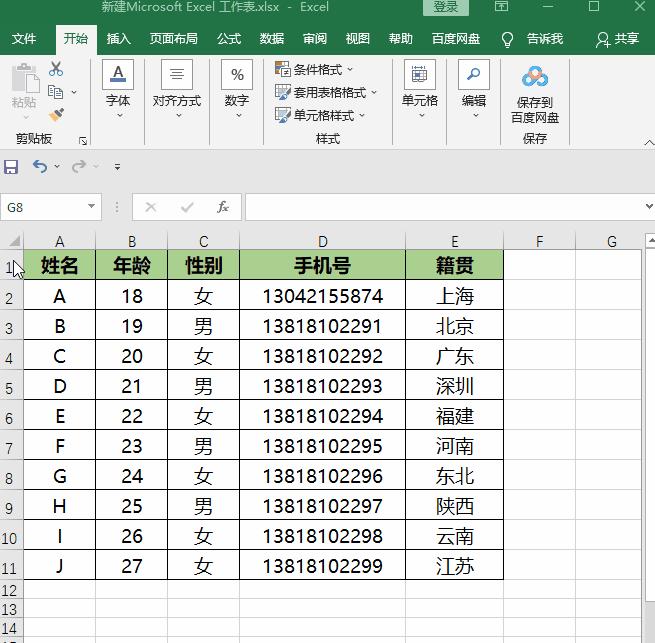Click the Format Painter brush icon
655x643 pixels.
point(56,115)
